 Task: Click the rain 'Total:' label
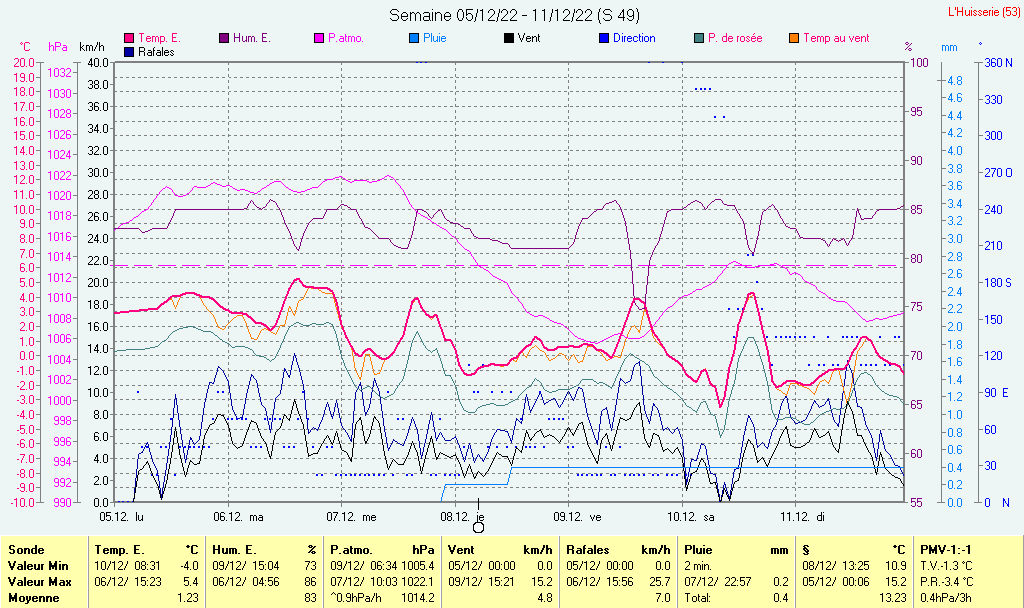pyautogui.click(x=697, y=598)
